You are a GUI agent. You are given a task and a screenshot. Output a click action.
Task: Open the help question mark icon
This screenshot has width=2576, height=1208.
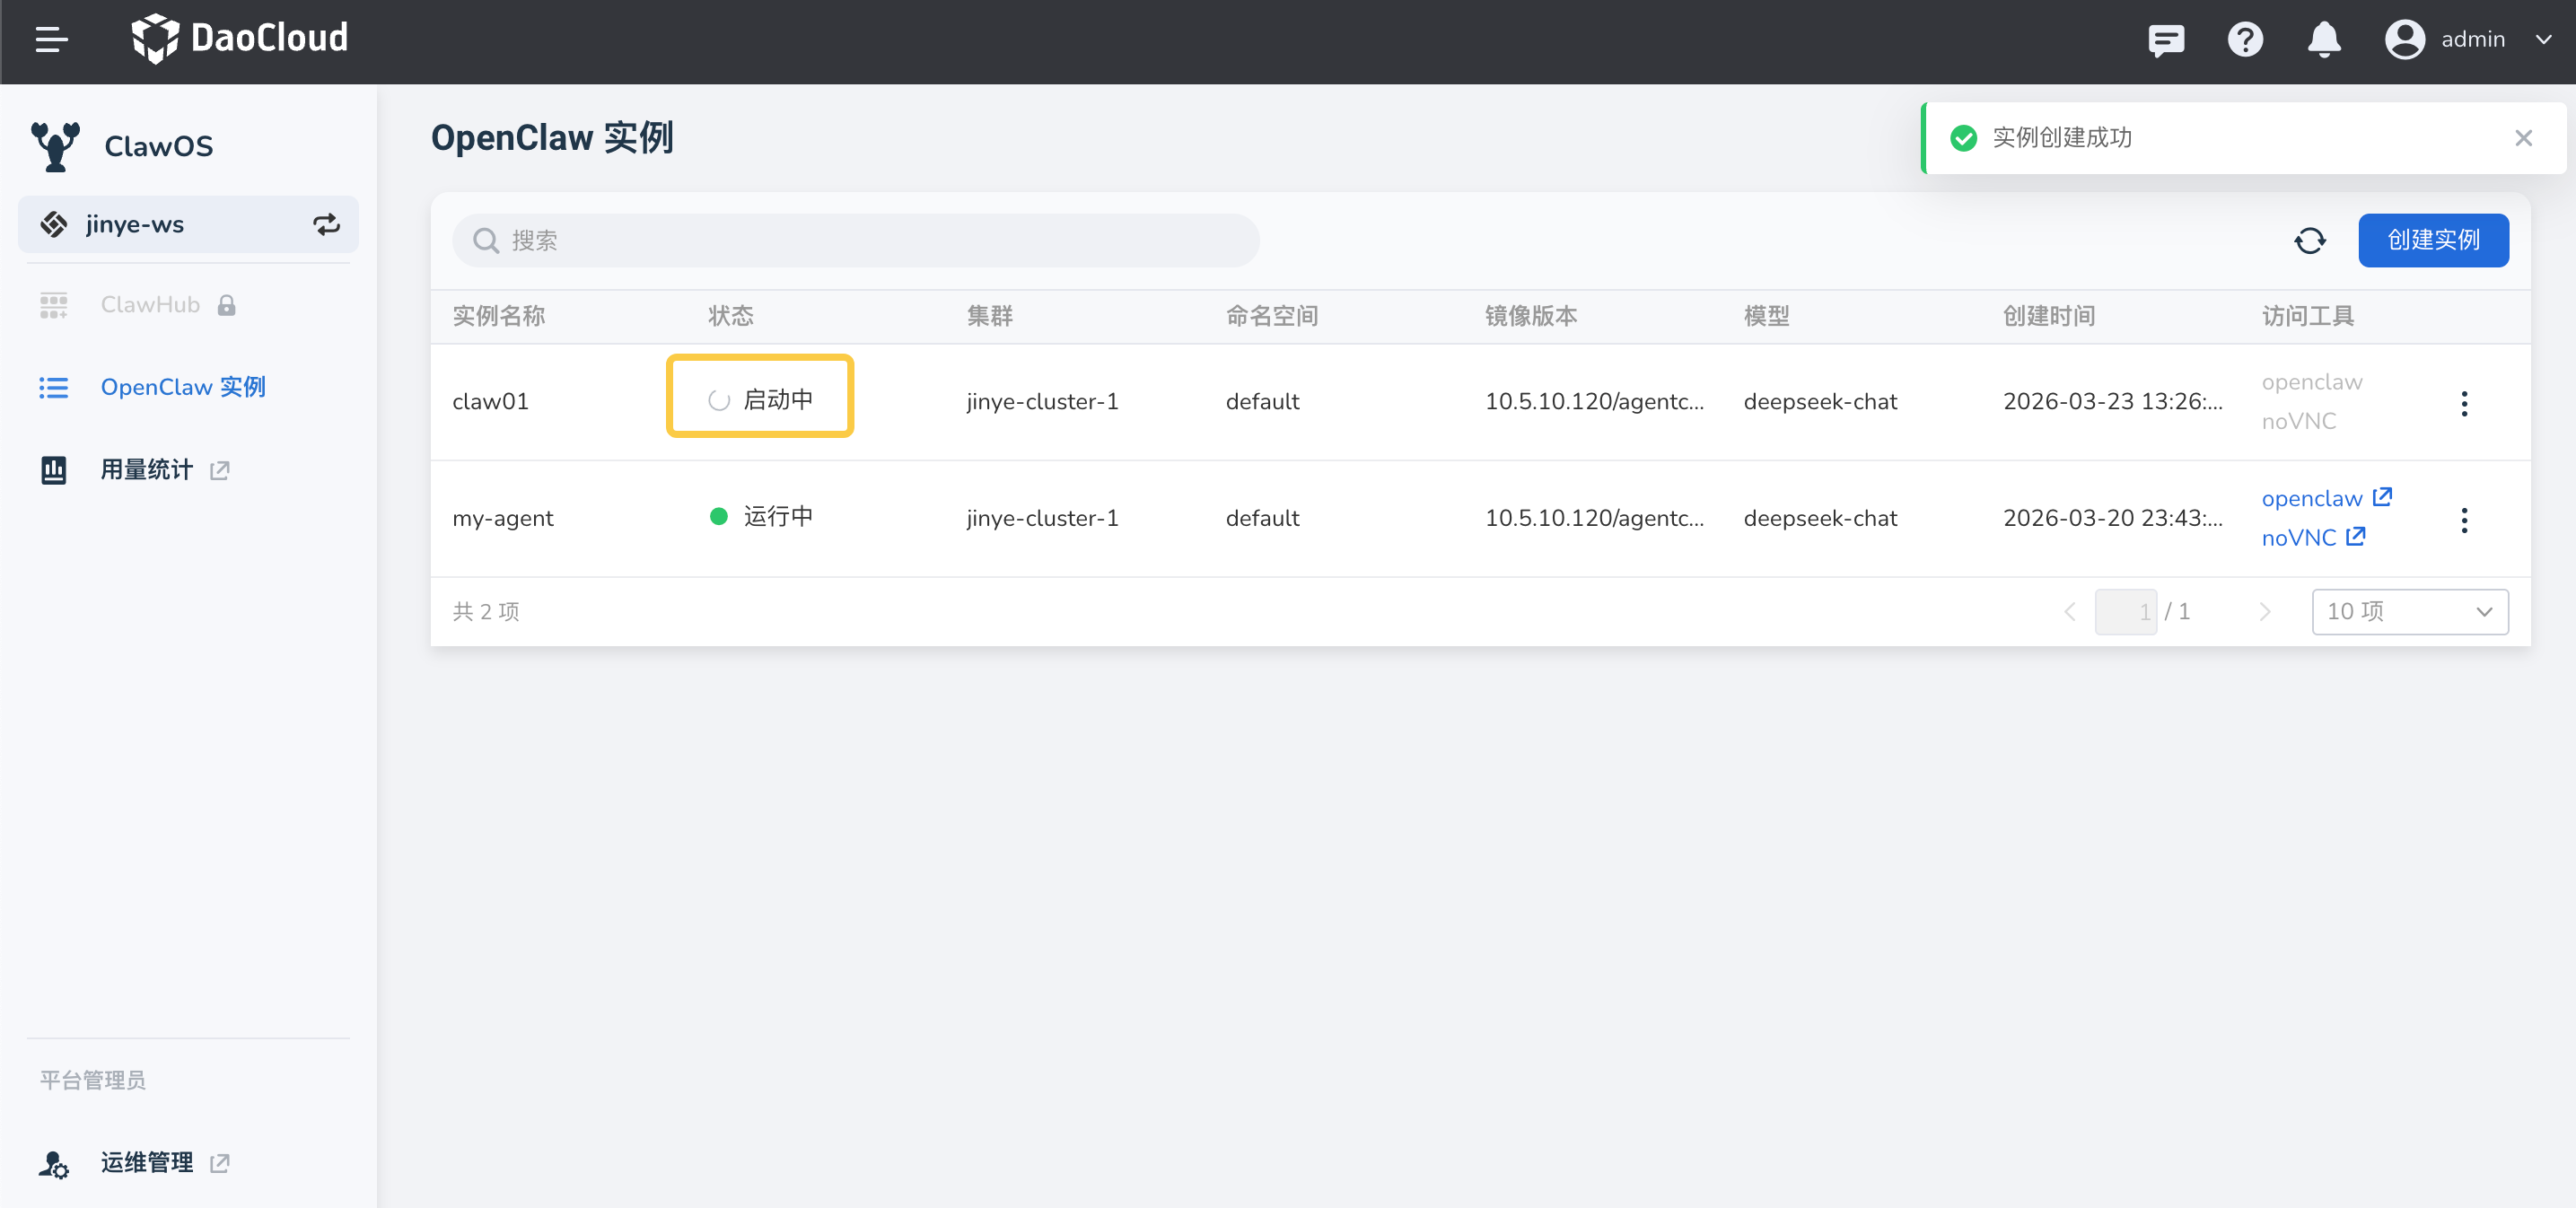2244,40
